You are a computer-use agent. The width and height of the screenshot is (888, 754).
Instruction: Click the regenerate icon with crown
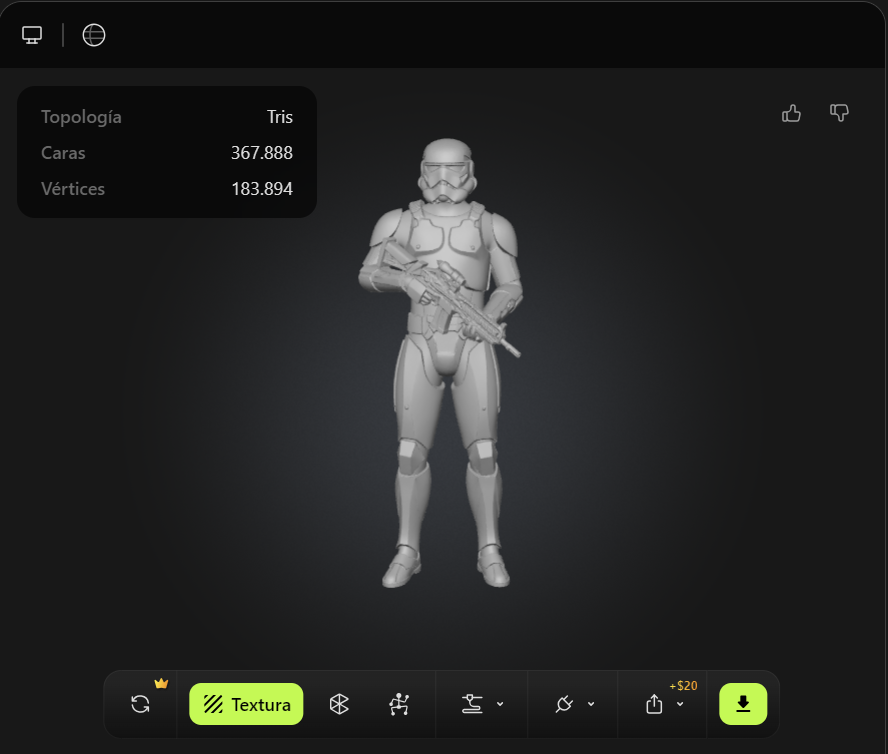(140, 704)
